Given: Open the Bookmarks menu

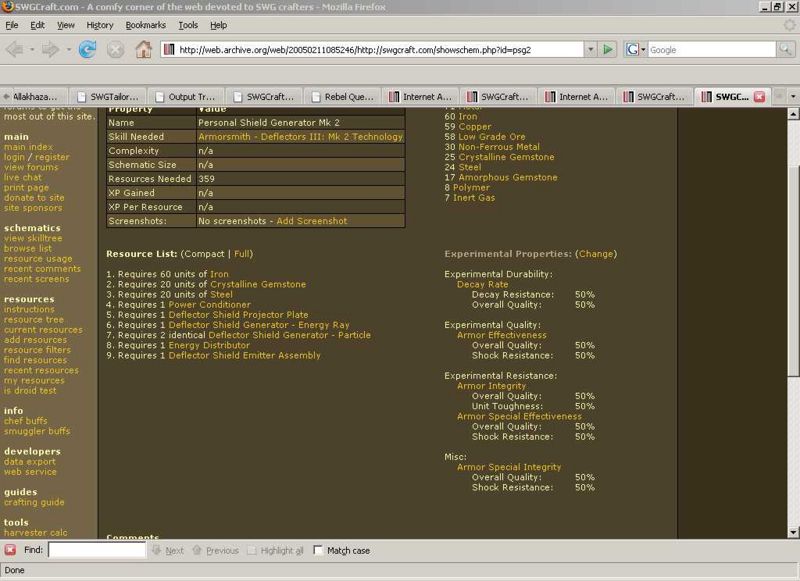Looking at the screenshot, I should pyautogui.click(x=146, y=24).
